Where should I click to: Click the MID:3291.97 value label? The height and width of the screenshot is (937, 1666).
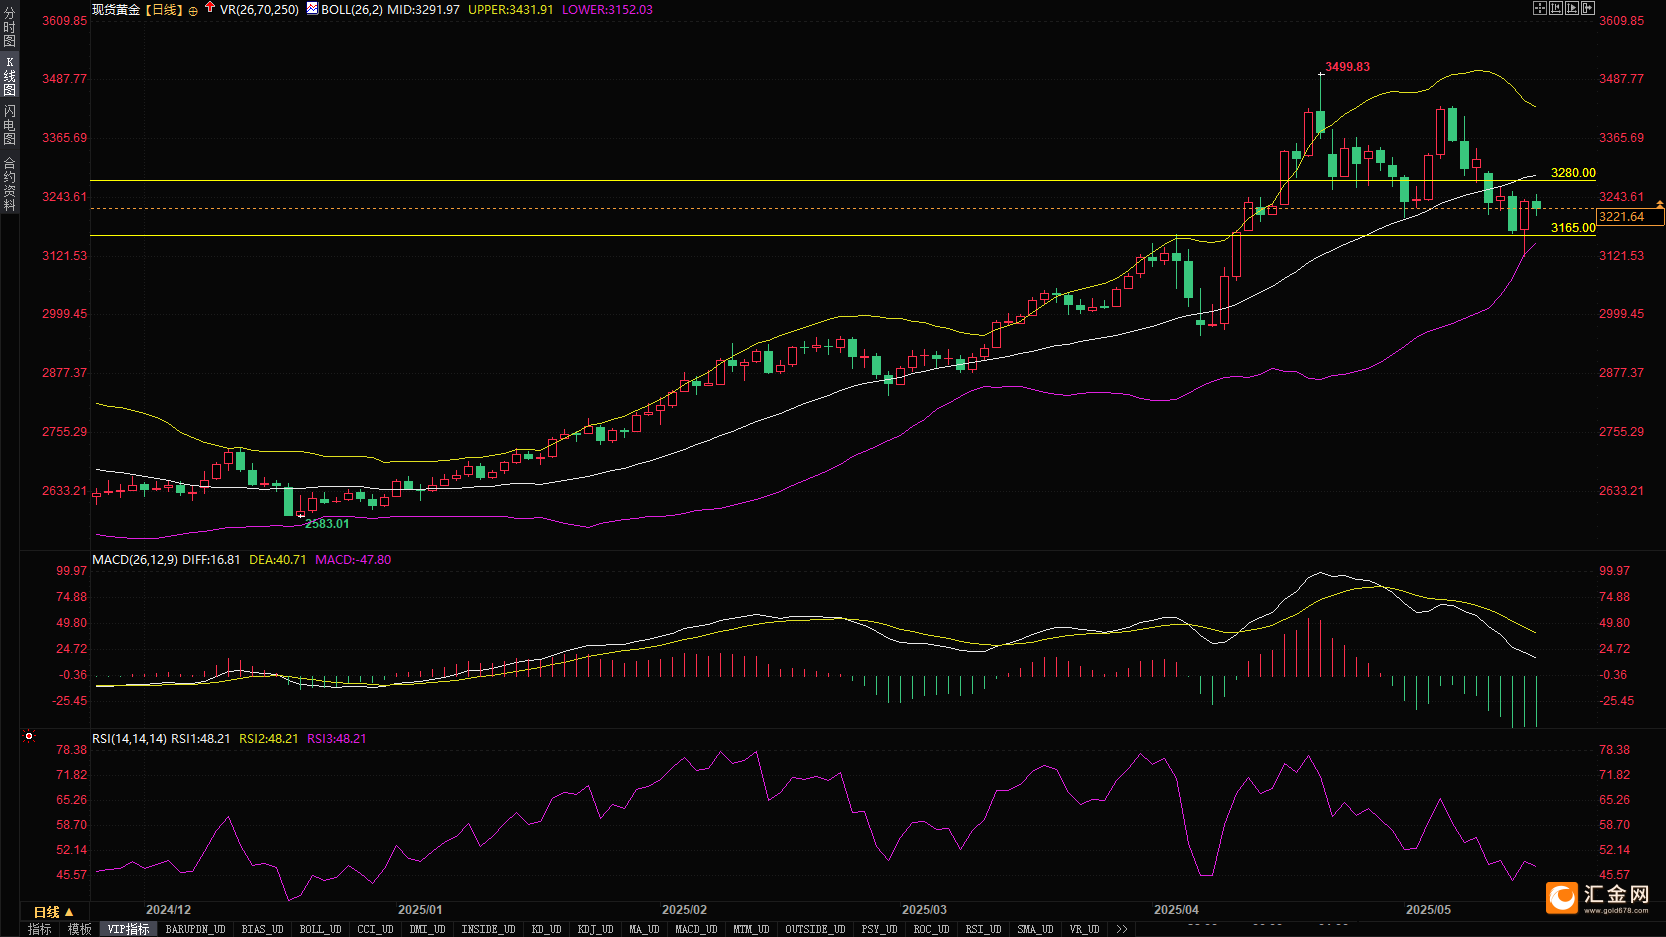pos(424,9)
